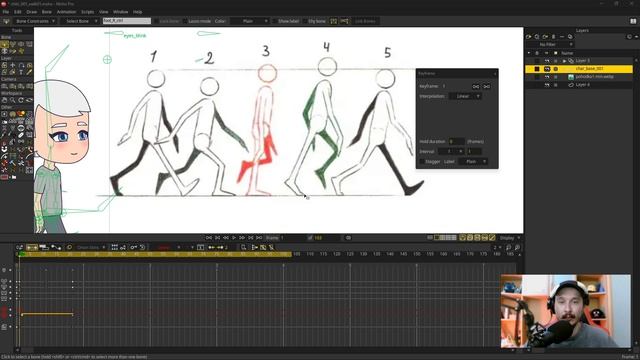Step back one frame
The height and width of the screenshot is (360, 640).
(226, 238)
